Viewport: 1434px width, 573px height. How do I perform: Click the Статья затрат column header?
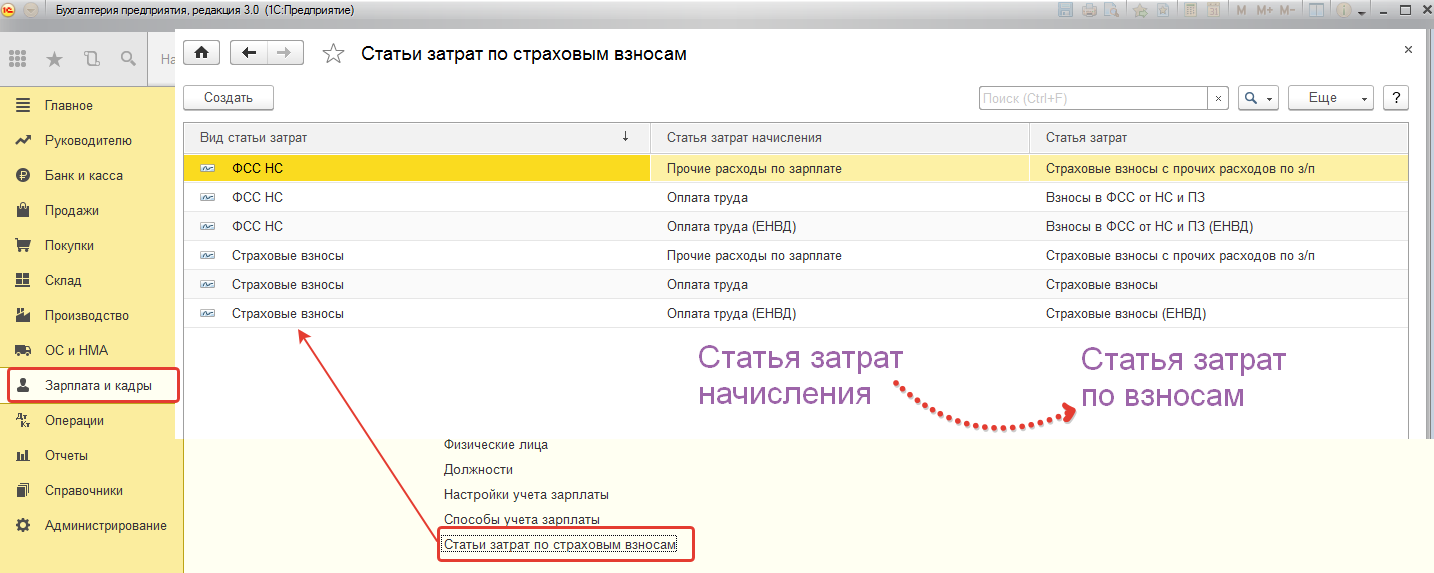(1218, 137)
